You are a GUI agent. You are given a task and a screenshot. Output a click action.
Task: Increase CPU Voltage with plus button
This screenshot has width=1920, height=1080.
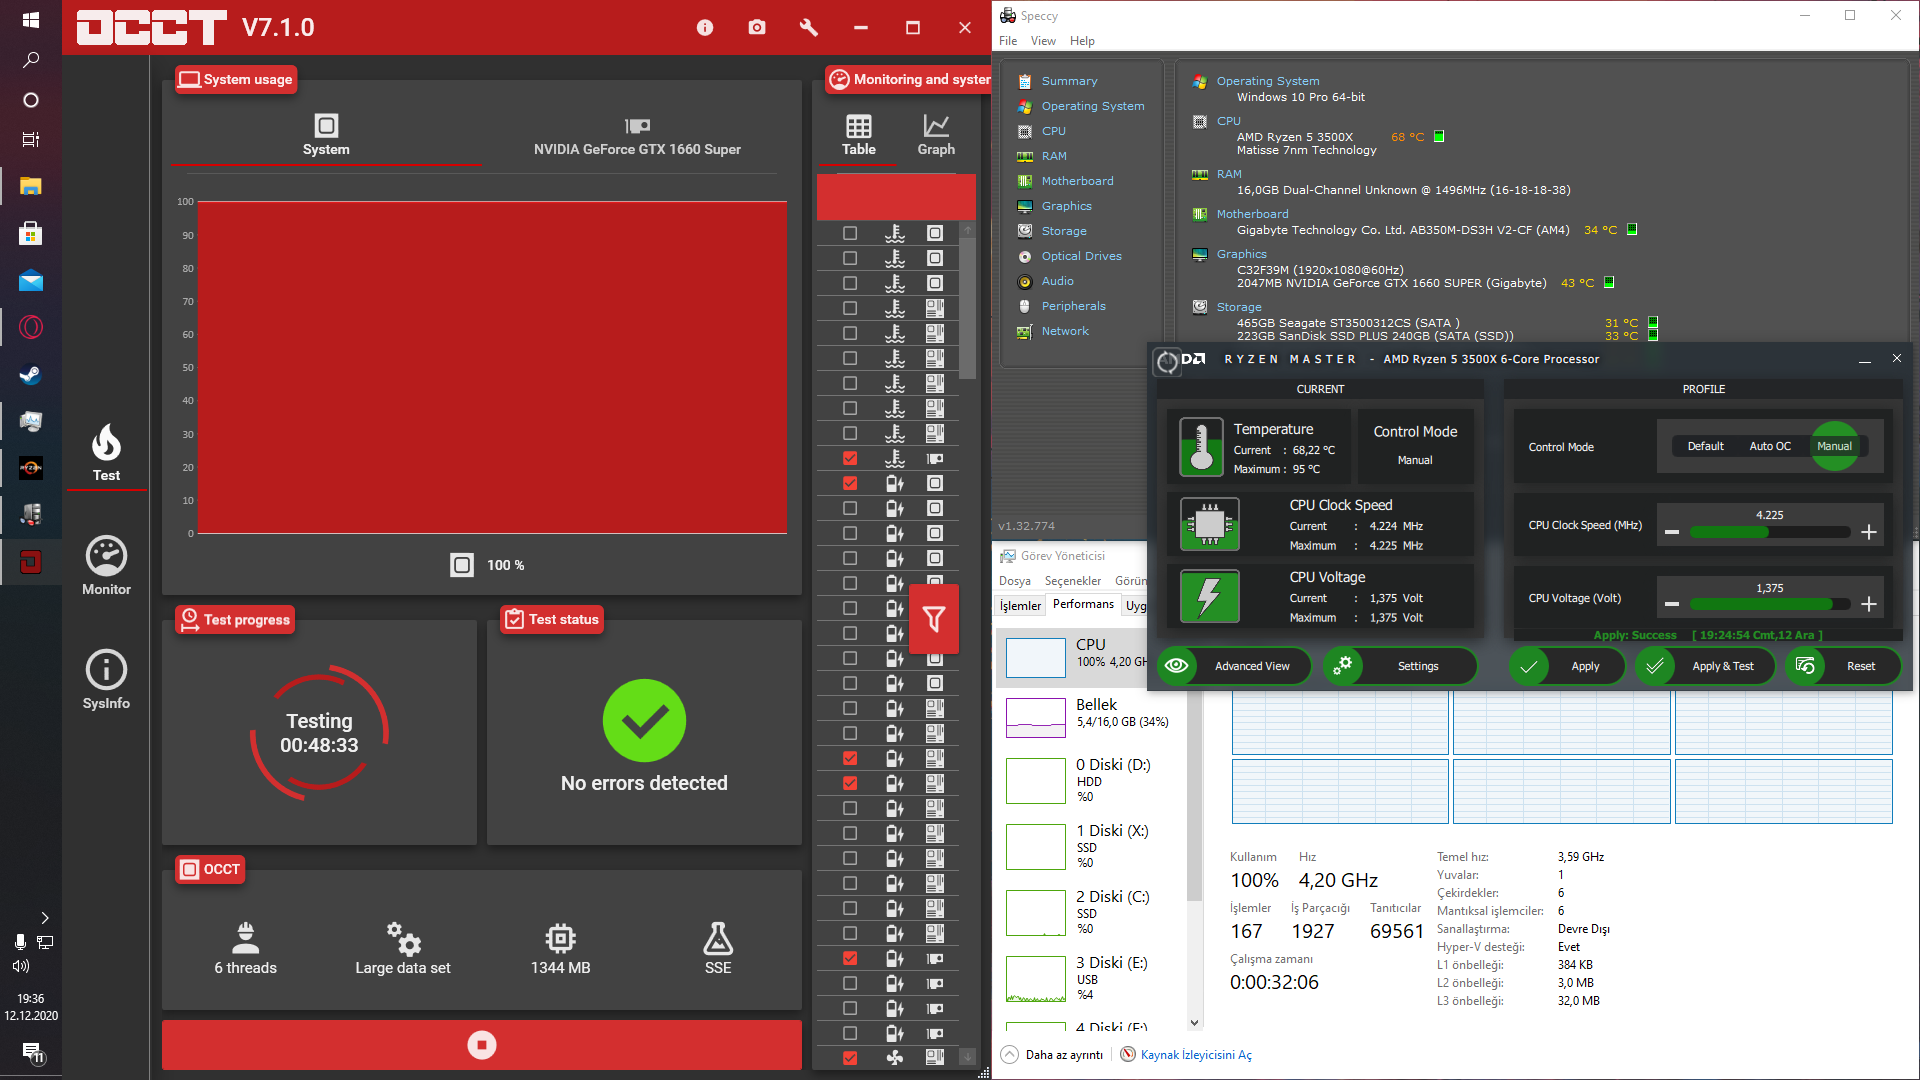pyautogui.click(x=1868, y=604)
